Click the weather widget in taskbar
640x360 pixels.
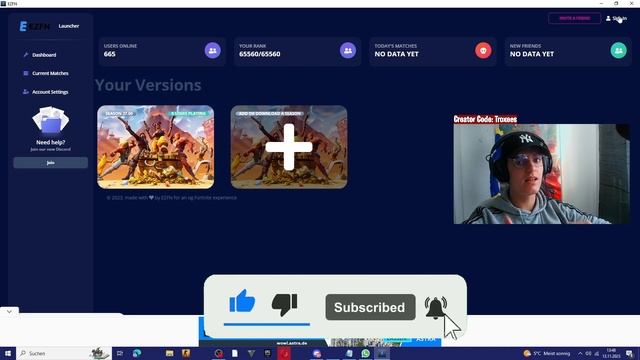547,353
